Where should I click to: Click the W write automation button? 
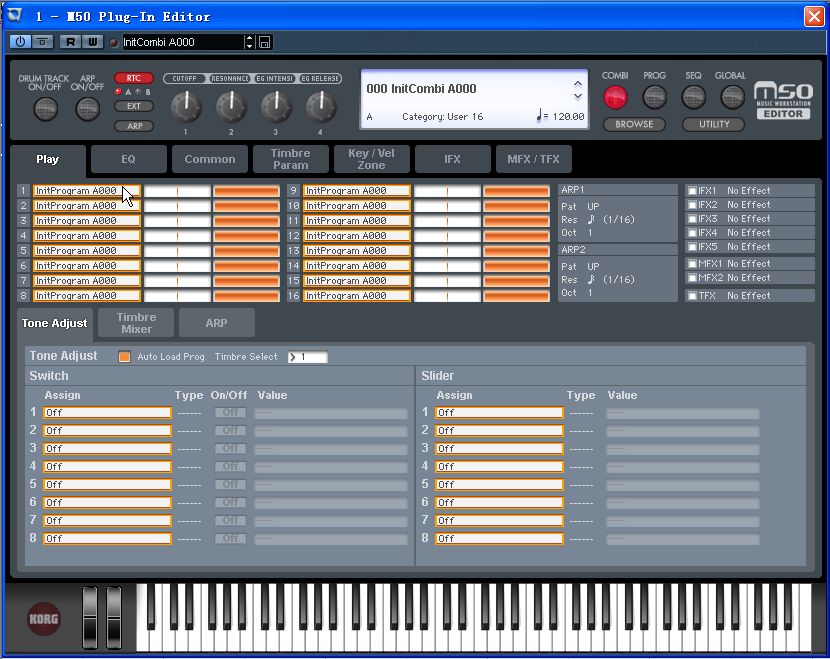pos(92,42)
